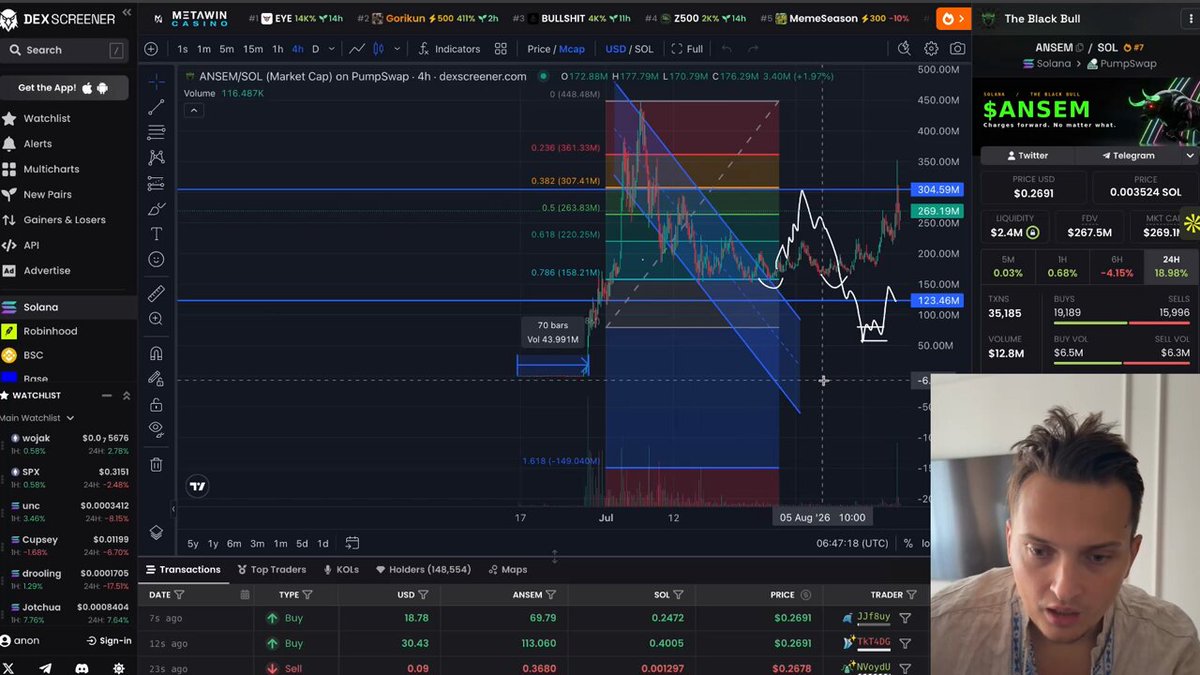The image size is (1200, 675).
Task: Toggle the hide all drawings eye
Action: click(x=156, y=429)
